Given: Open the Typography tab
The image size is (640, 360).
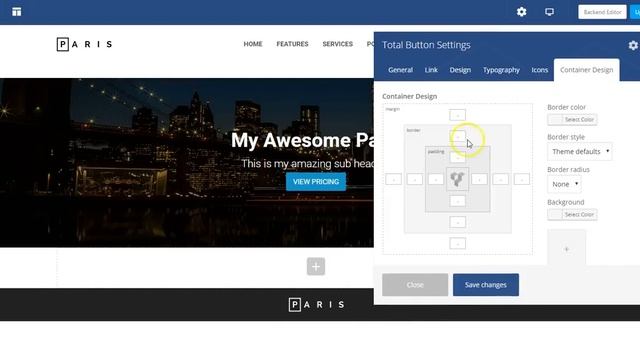Looking at the screenshot, I should [x=501, y=70].
